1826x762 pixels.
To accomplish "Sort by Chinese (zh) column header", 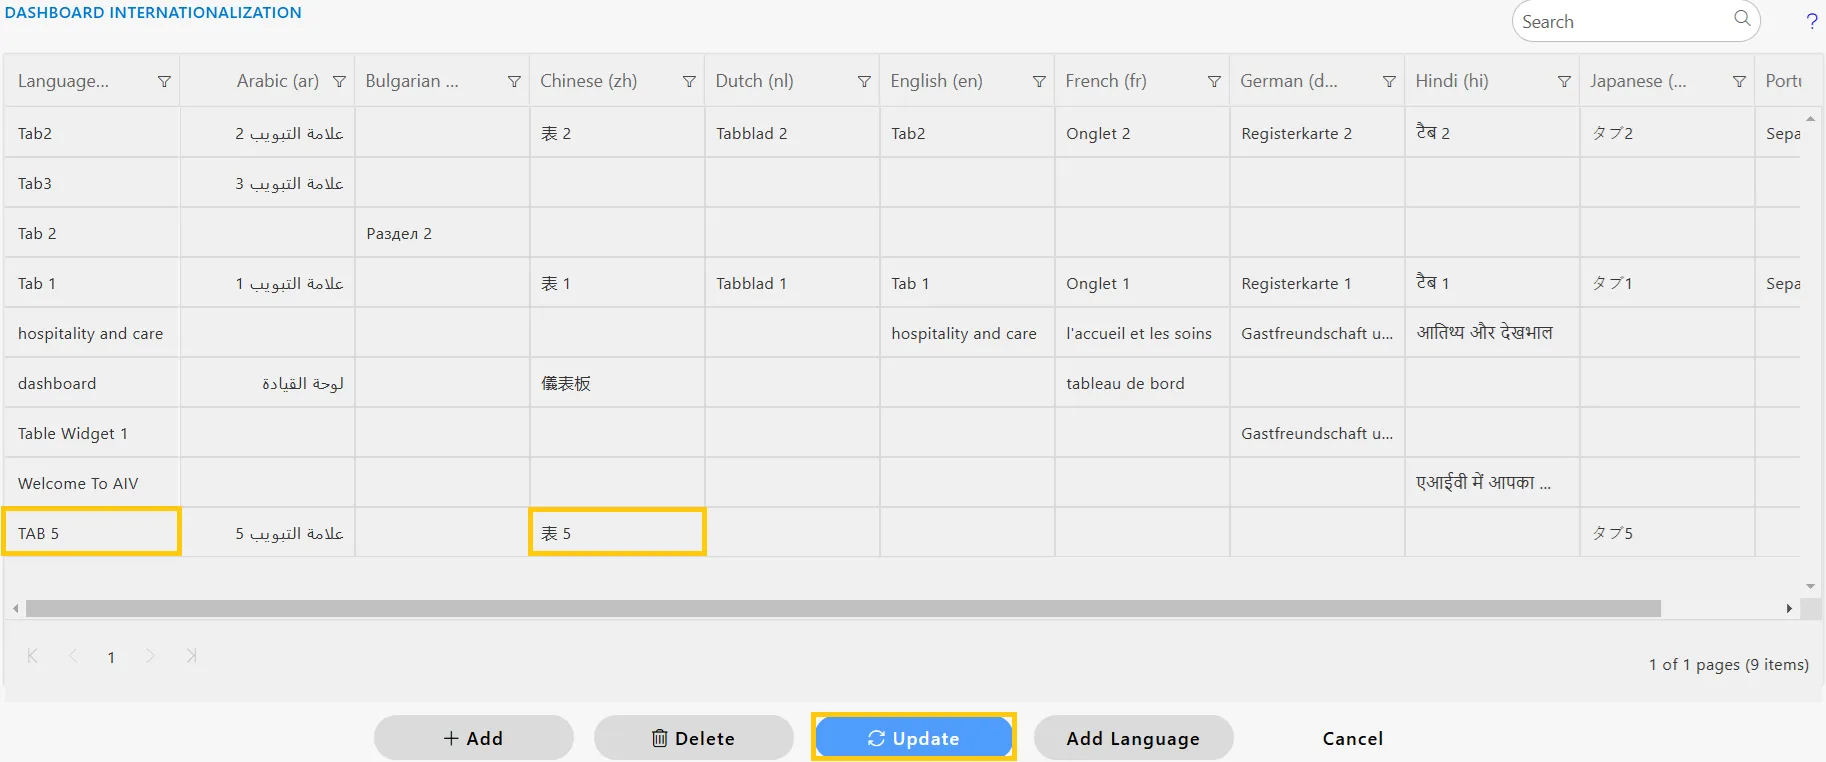I will coord(589,81).
